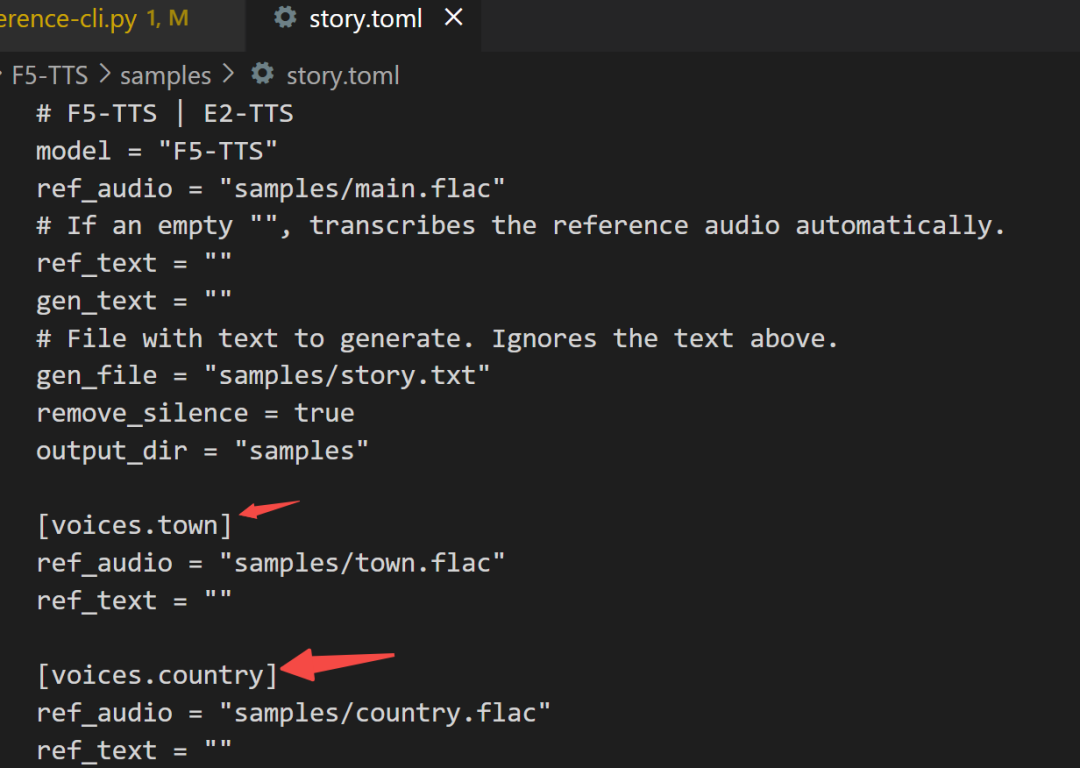Viewport: 1080px width, 768px height.
Task: Place cursor on comment "# F5-TTS | E2-TTS"
Action: (165, 113)
